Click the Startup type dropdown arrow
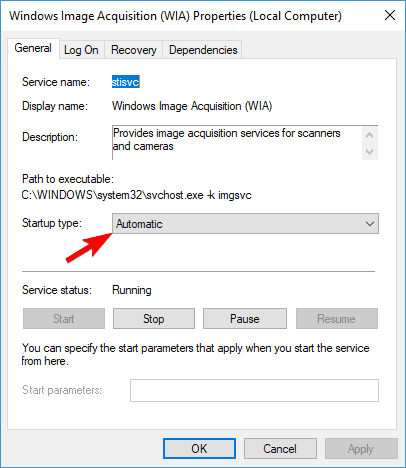Viewport: 406px width, 468px height. [370, 224]
